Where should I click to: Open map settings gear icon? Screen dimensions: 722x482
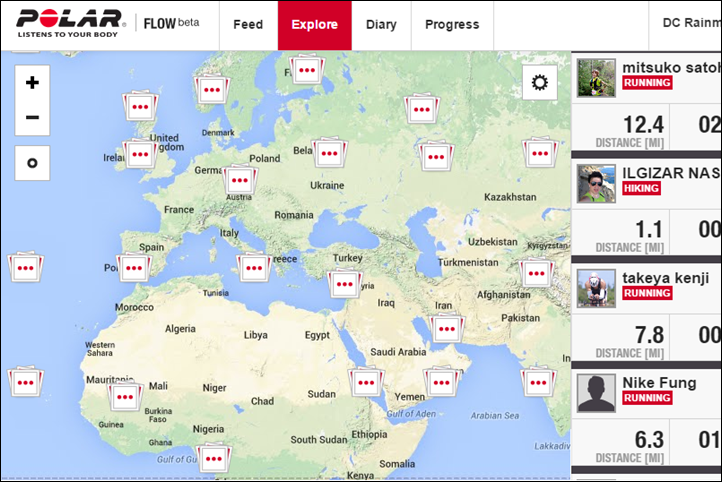coord(540,83)
